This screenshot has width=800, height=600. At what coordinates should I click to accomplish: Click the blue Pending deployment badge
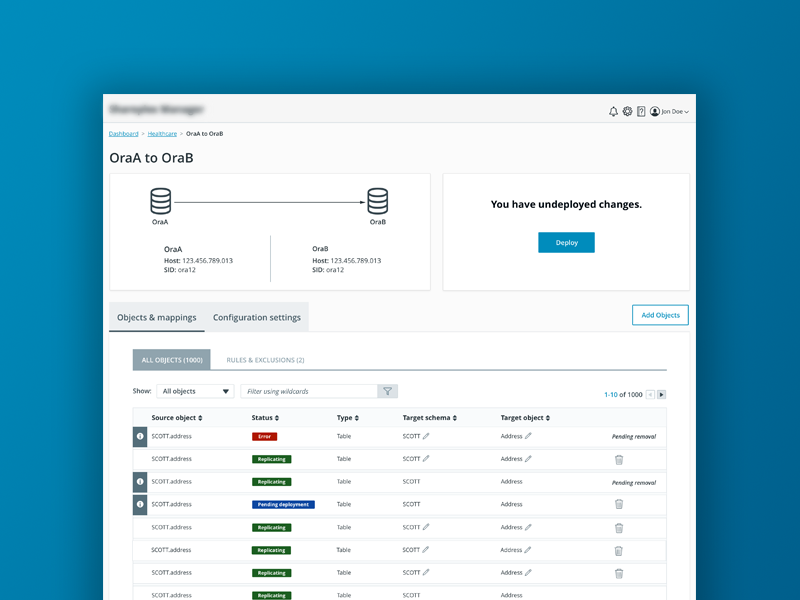(x=283, y=505)
